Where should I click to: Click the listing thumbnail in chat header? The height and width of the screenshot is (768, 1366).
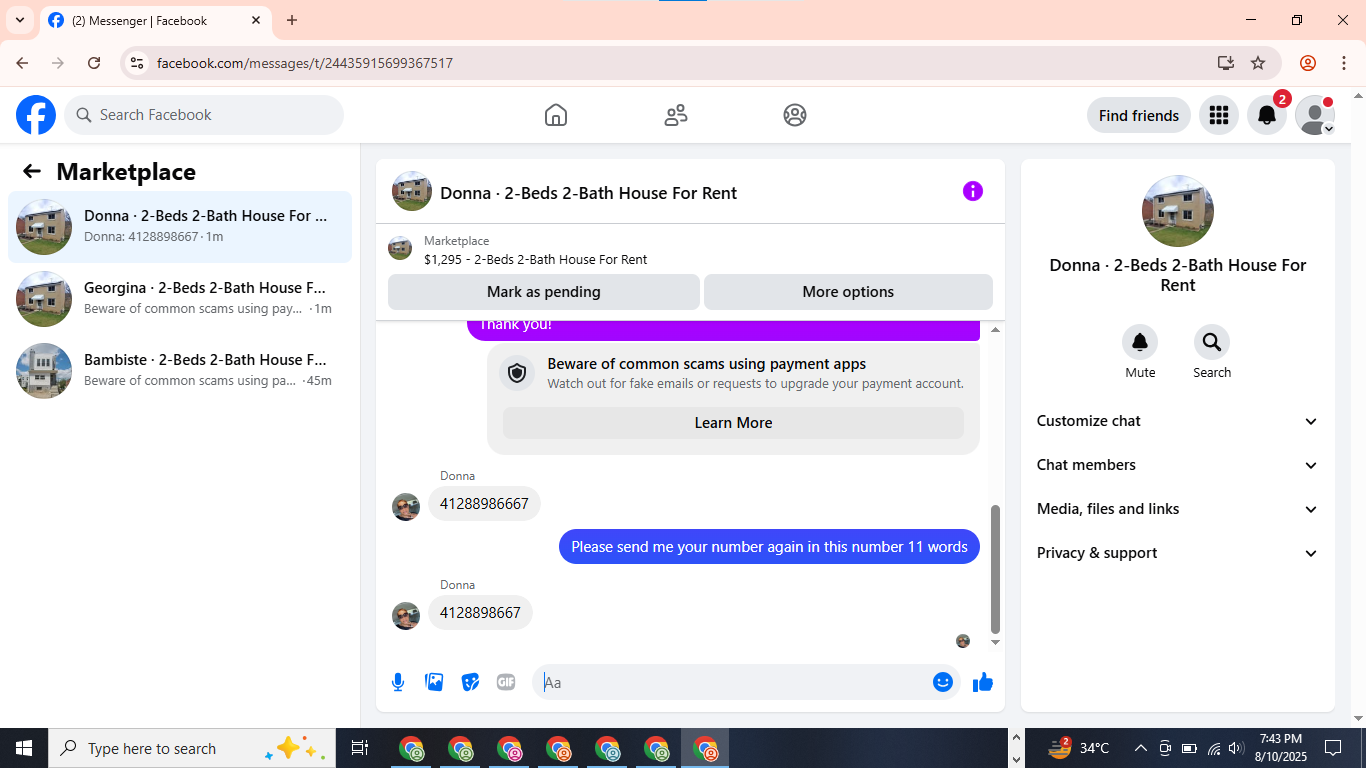pyautogui.click(x=412, y=191)
